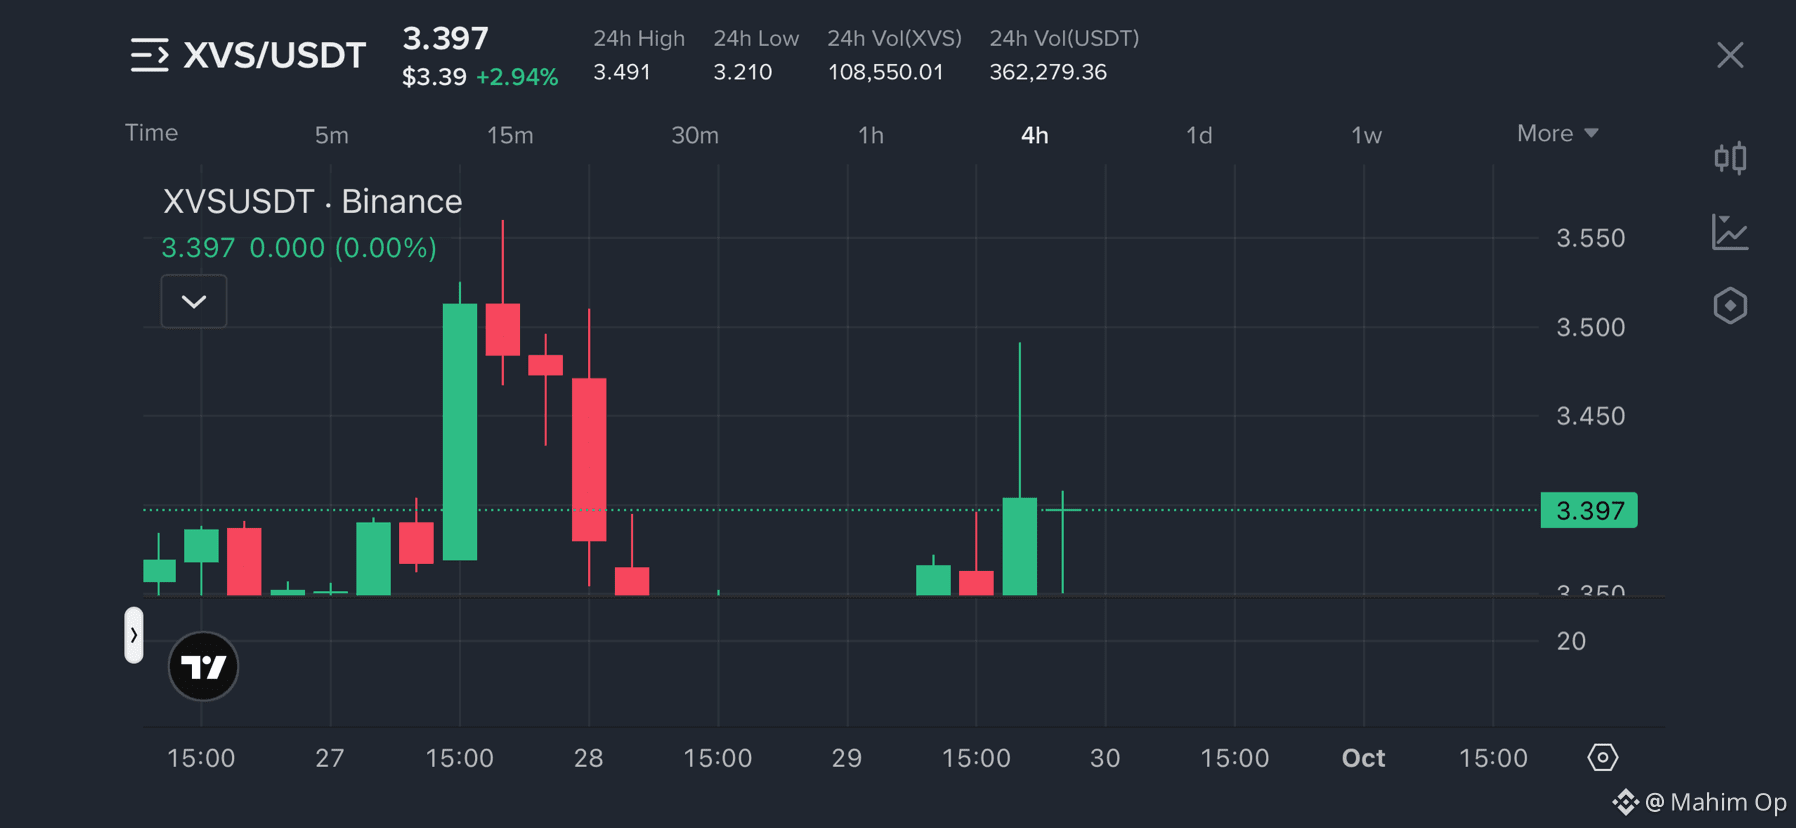1796x828 pixels.
Task: Select the Time line chart option
Action: tap(151, 133)
